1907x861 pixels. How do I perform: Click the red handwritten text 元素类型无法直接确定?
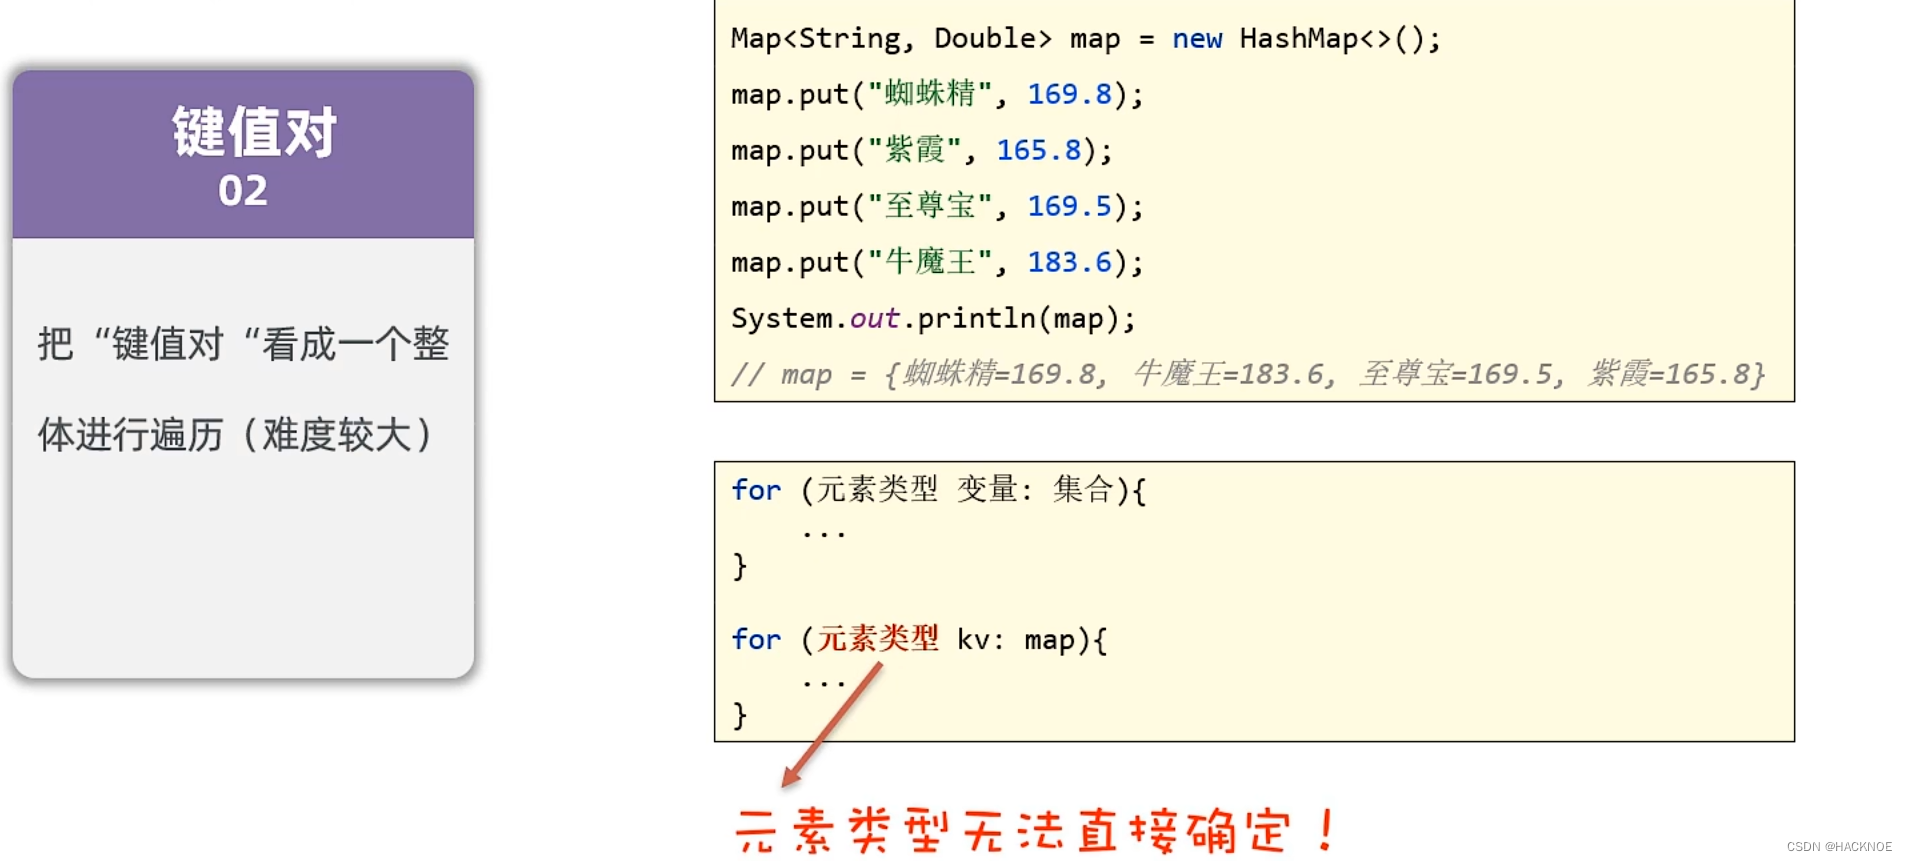[x=1035, y=830]
